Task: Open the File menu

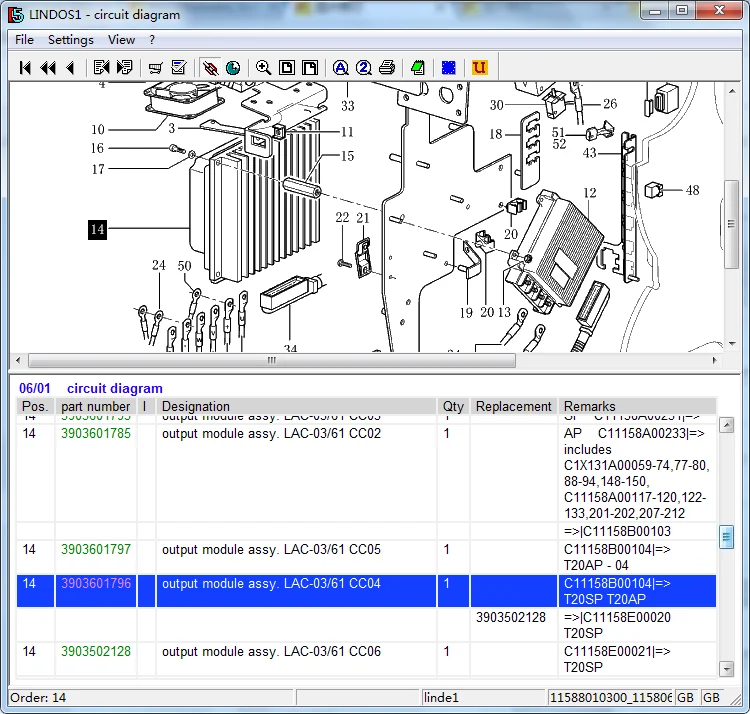Action: coord(24,40)
